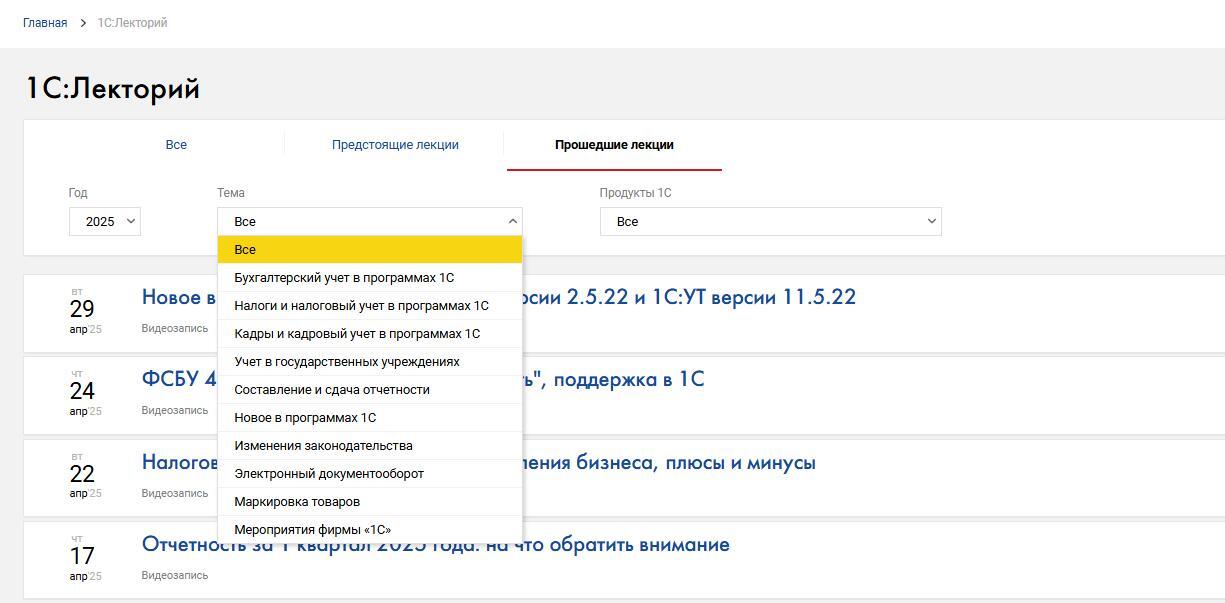
Task: Click the 17 апр date block
Action: tap(84, 558)
